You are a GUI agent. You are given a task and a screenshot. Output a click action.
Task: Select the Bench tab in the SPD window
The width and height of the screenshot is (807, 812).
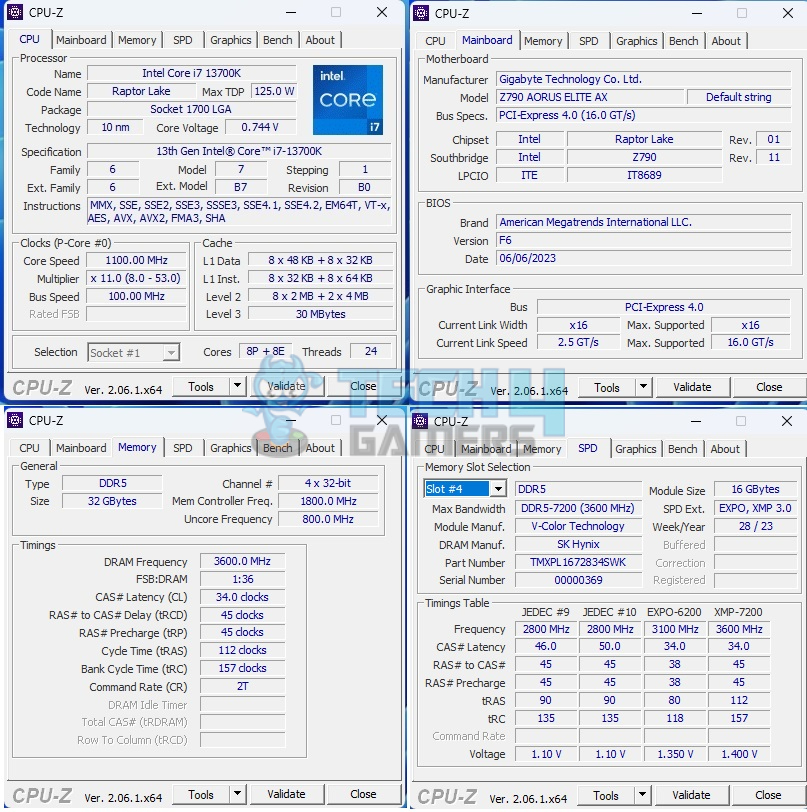(683, 449)
